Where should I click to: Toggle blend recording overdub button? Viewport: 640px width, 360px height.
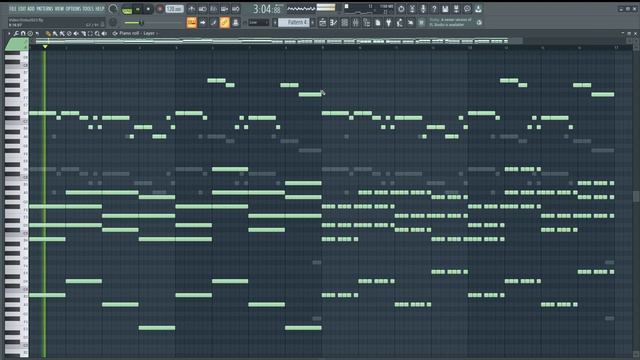pyautogui.click(x=224, y=9)
